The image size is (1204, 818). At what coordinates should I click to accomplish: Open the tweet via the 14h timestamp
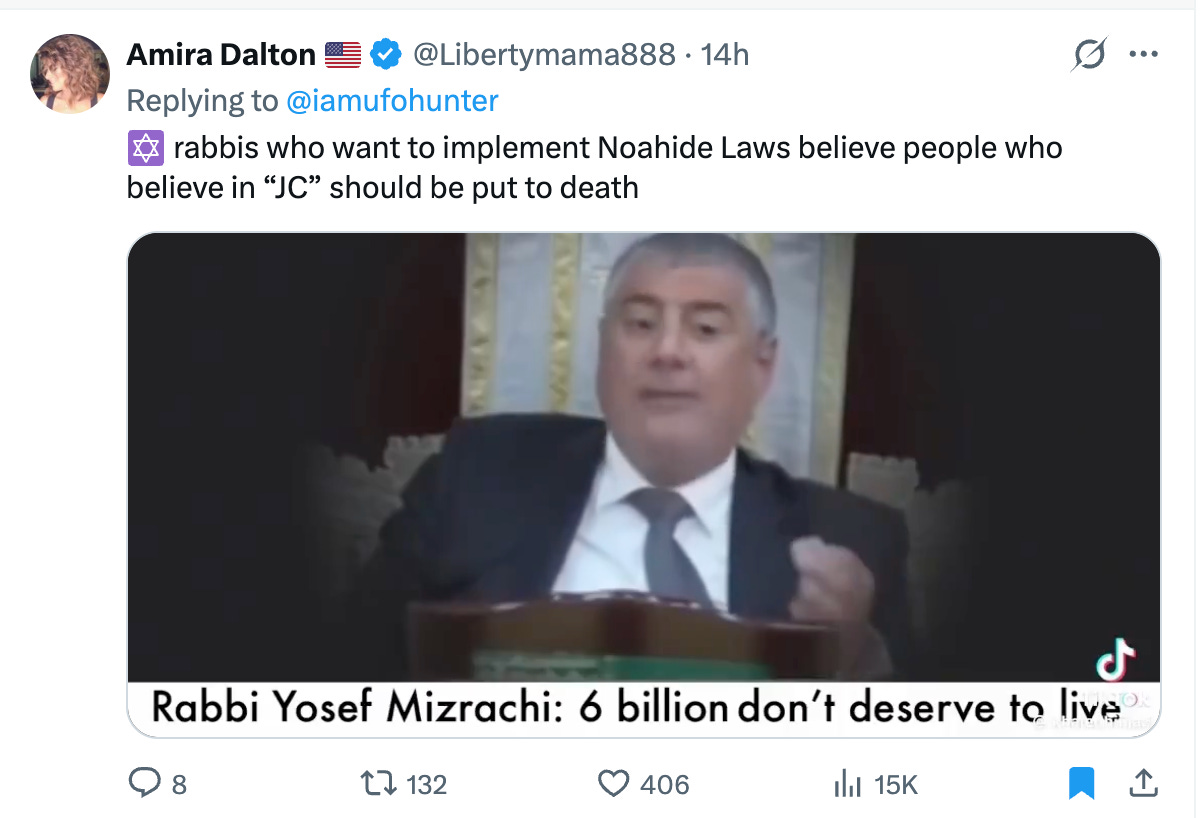click(724, 55)
